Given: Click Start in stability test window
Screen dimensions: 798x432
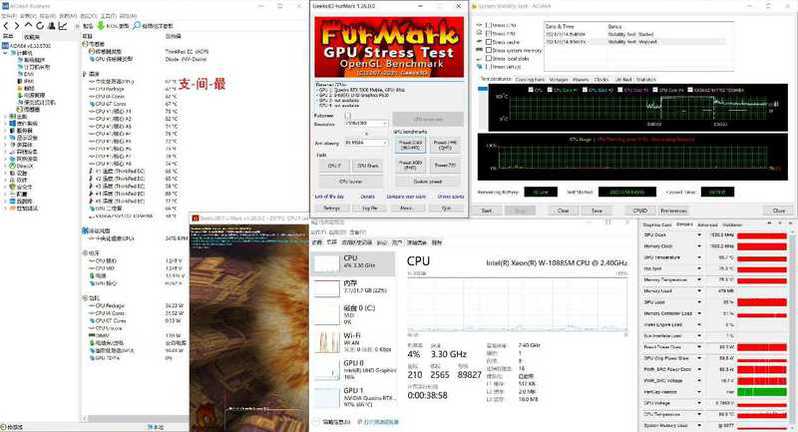Looking at the screenshot, I should [x=487, y=210].
